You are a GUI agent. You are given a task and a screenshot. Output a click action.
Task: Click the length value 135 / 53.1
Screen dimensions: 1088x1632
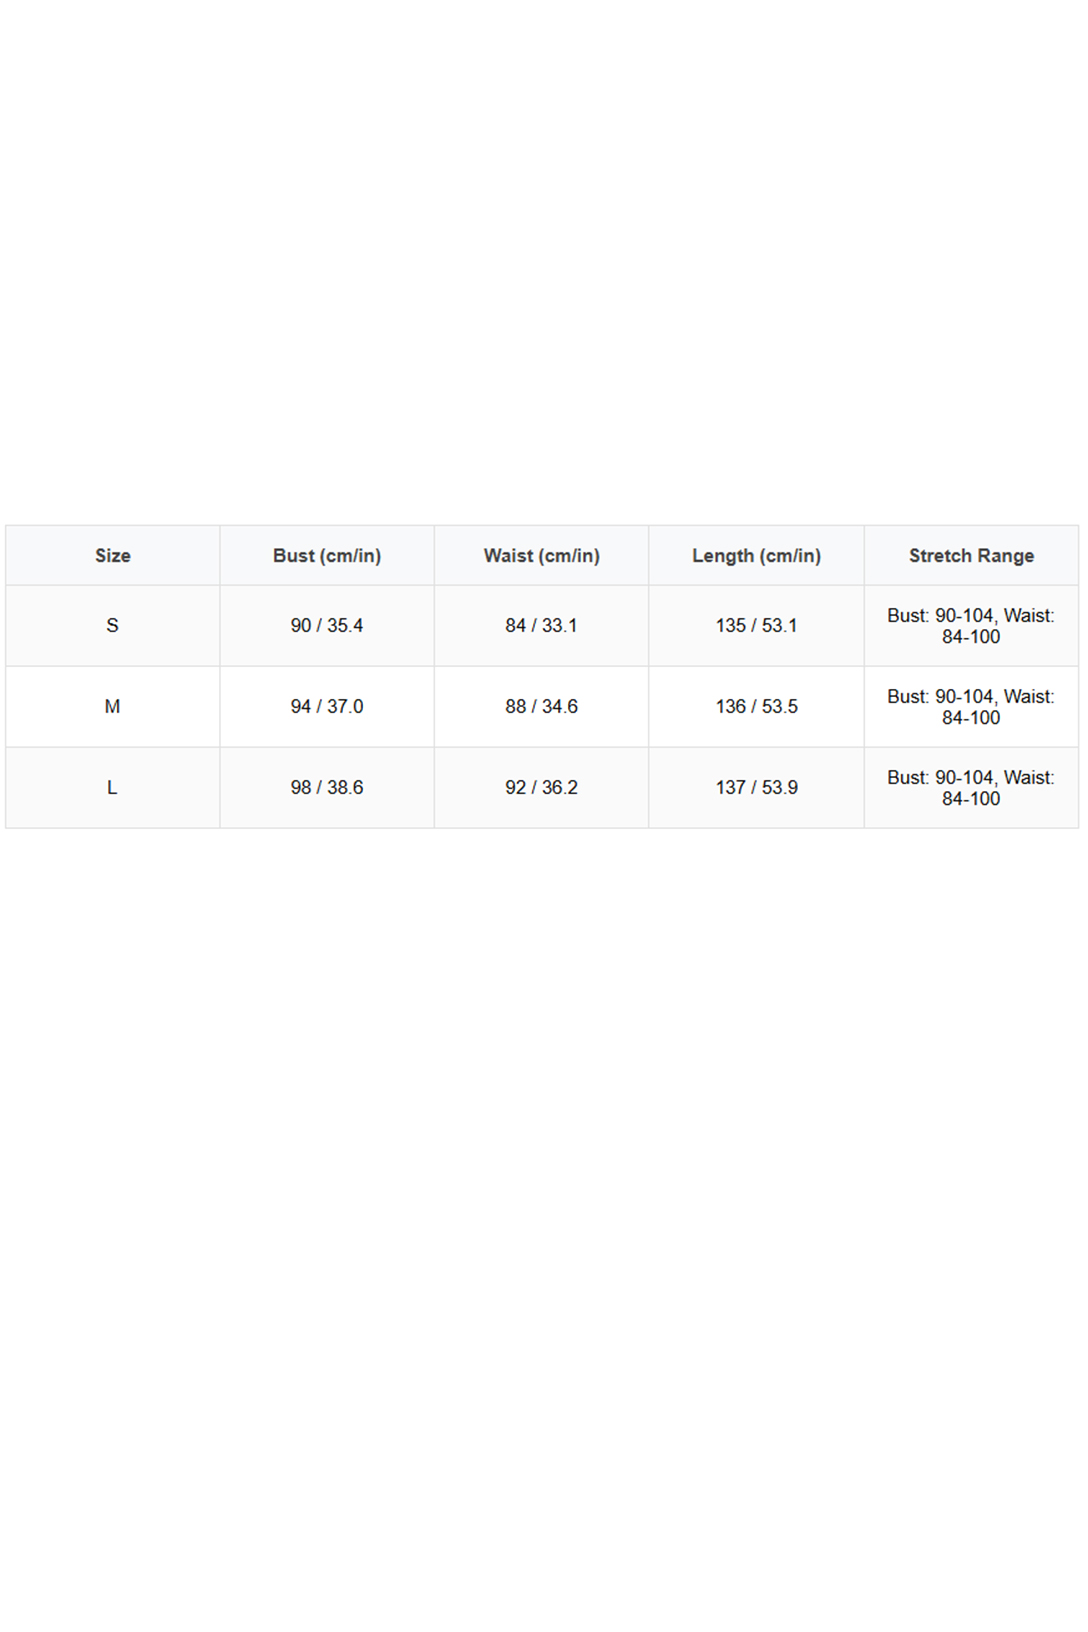coord(756,626)
